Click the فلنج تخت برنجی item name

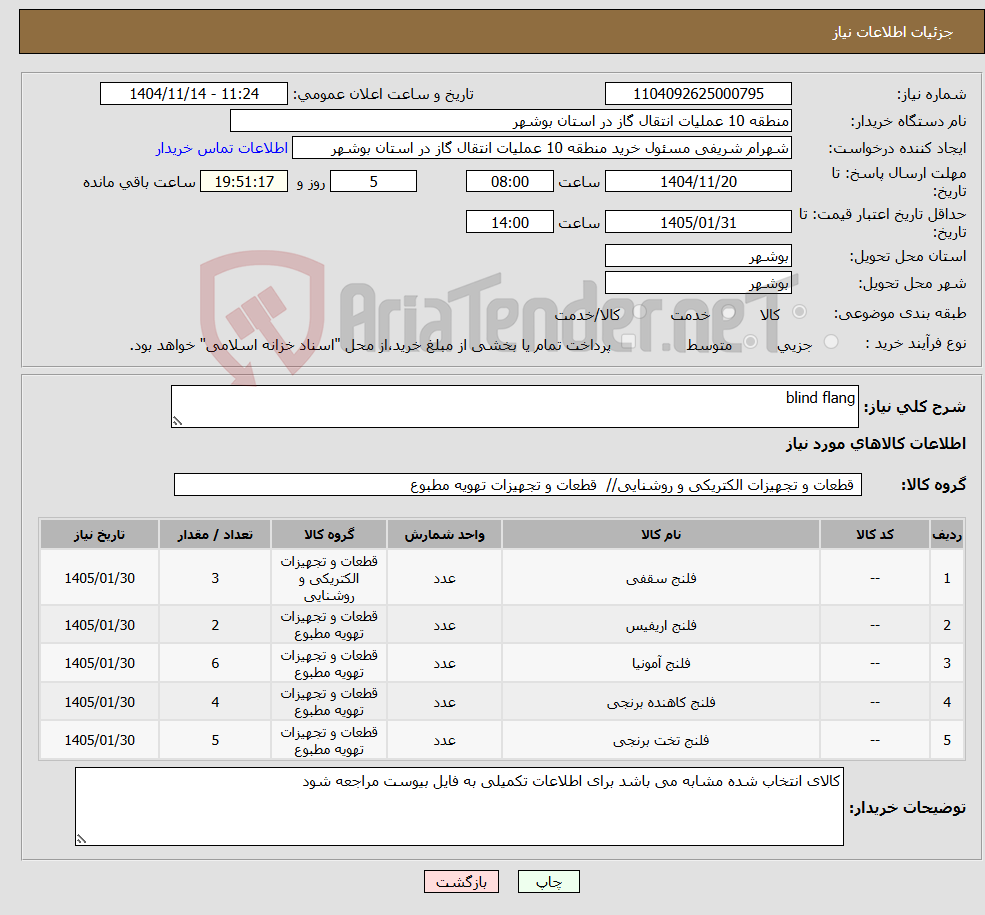tap(661, 740)
